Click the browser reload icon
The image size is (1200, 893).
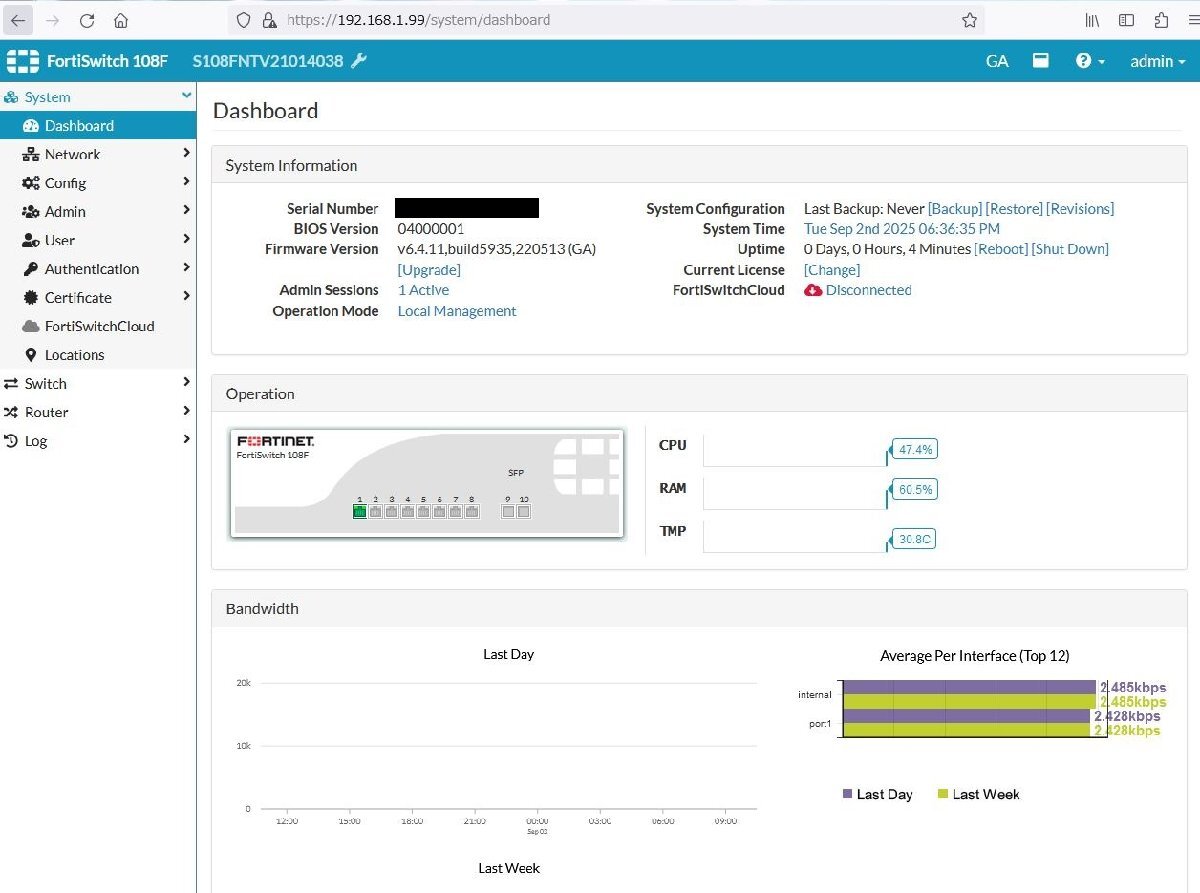(x=87, y=20)
